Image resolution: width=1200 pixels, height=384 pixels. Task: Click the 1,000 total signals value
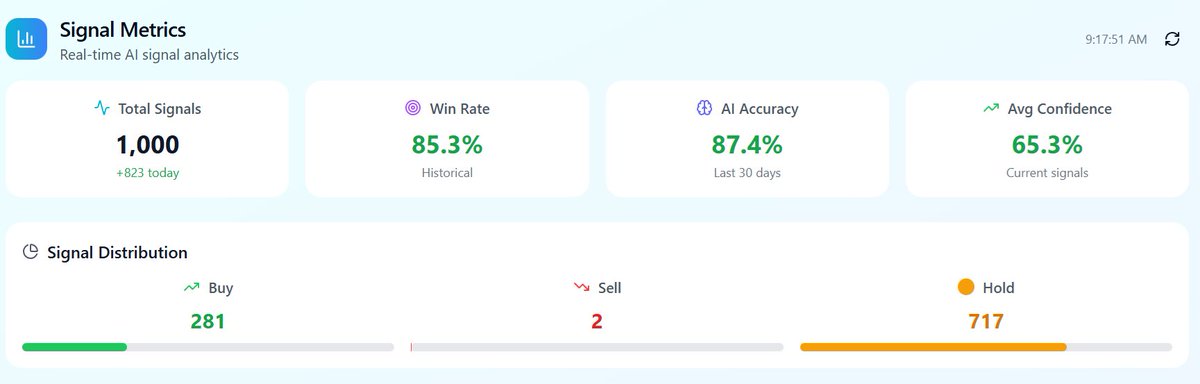tap(148, 144)
